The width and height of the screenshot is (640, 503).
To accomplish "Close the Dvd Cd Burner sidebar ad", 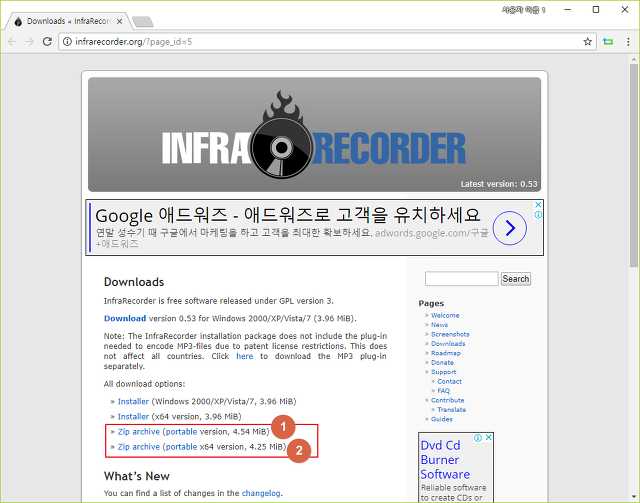I will click(x=488, y=438).
